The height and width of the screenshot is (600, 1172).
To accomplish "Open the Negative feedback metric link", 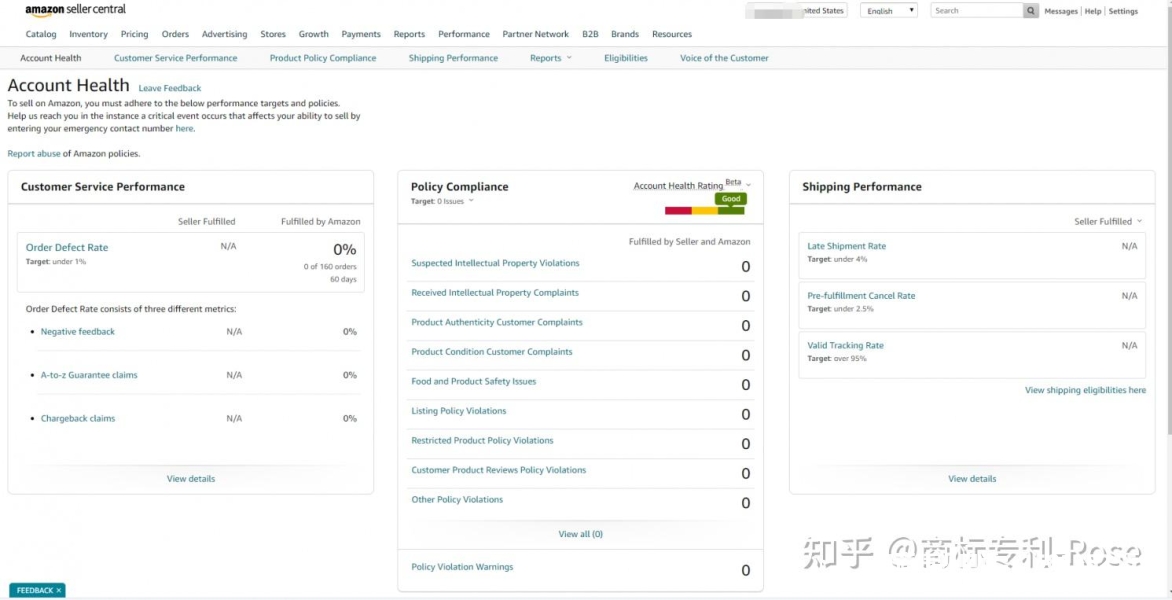I will 78,332.
